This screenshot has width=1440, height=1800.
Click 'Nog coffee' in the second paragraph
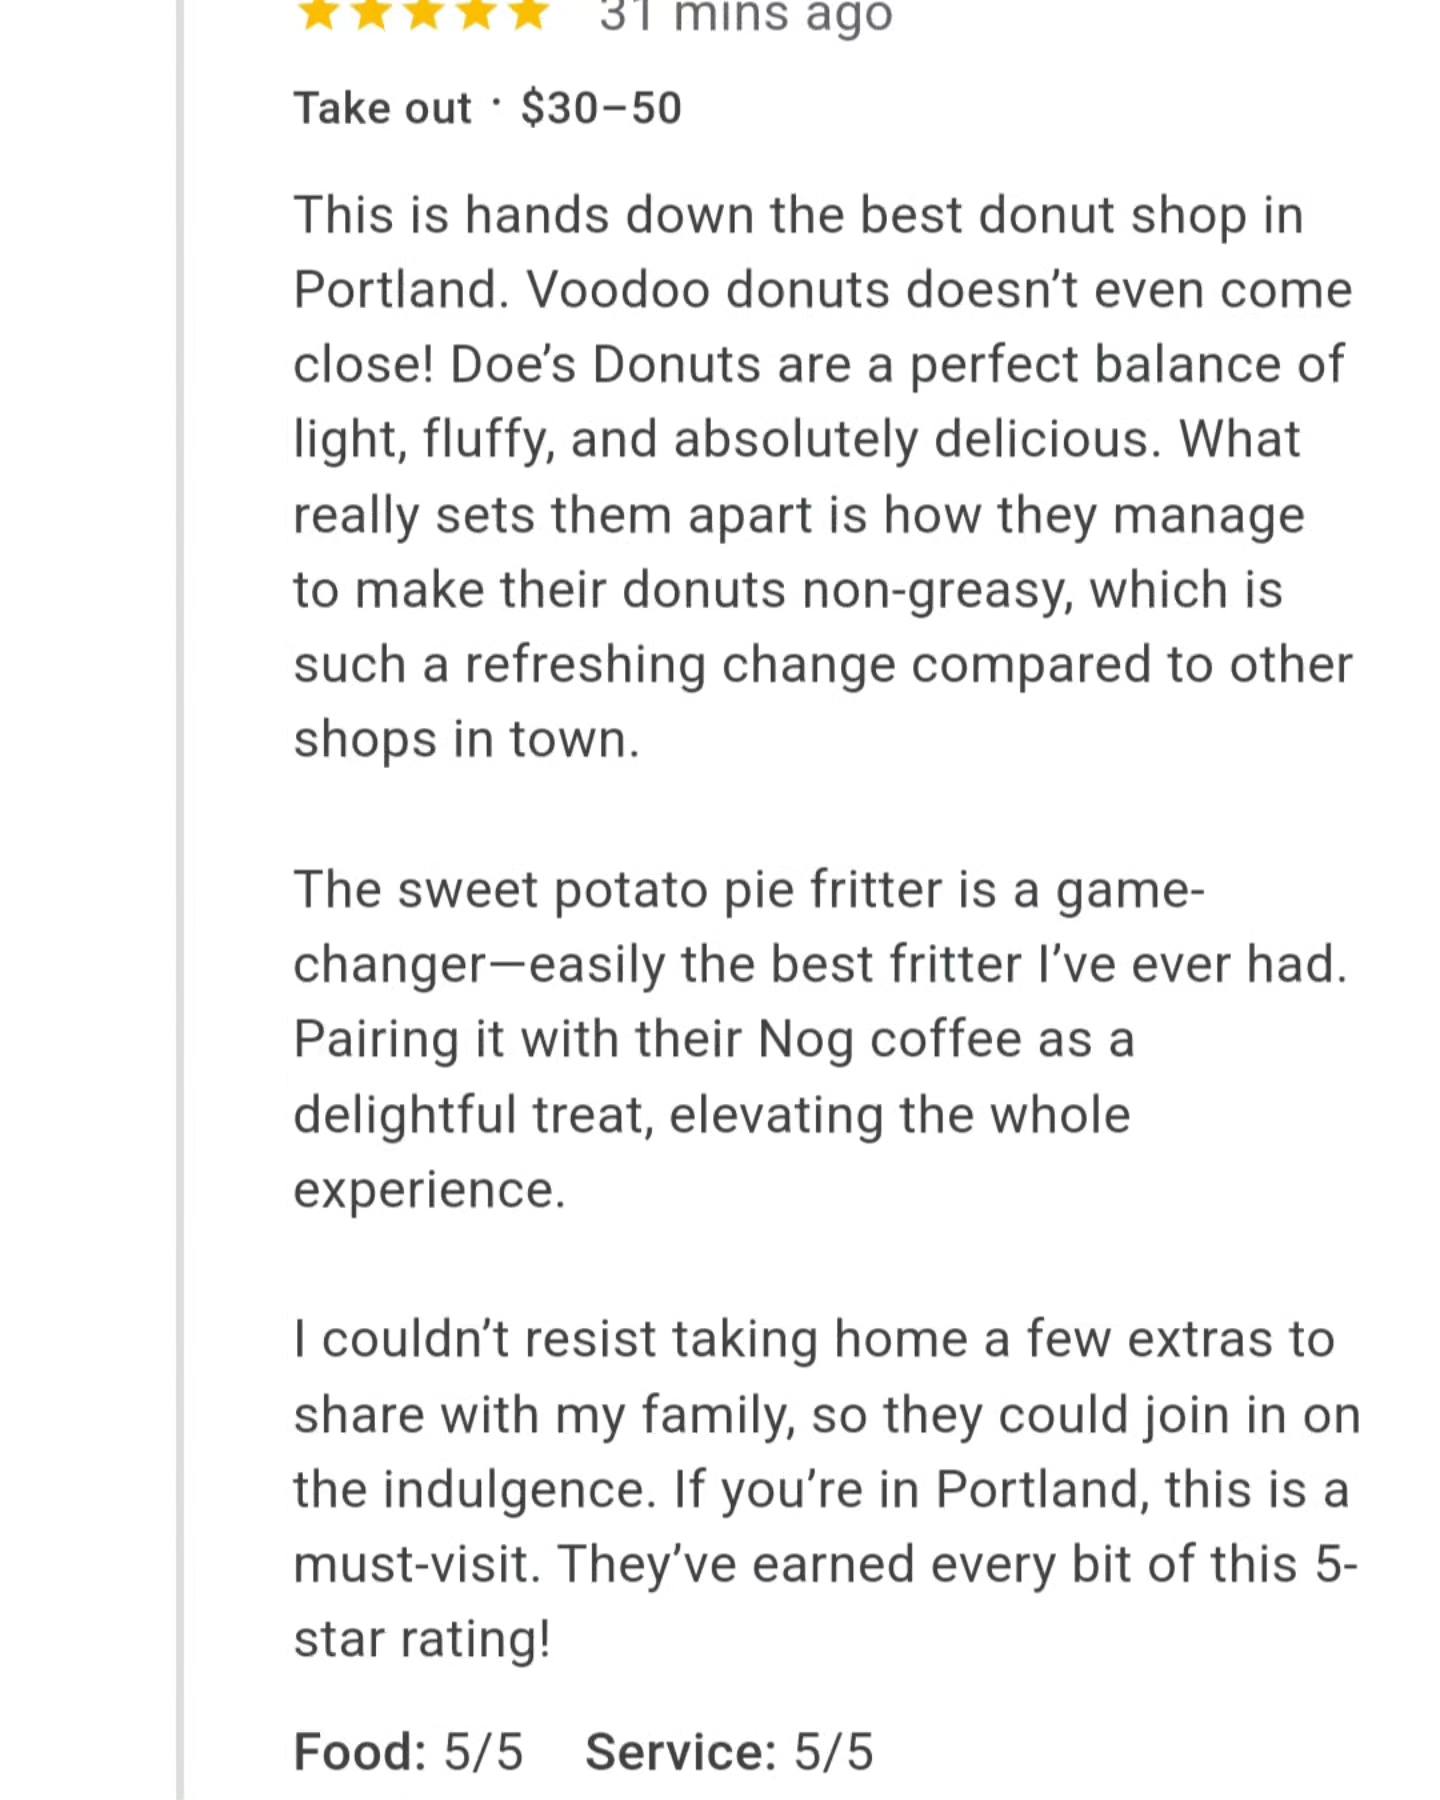890,1040
